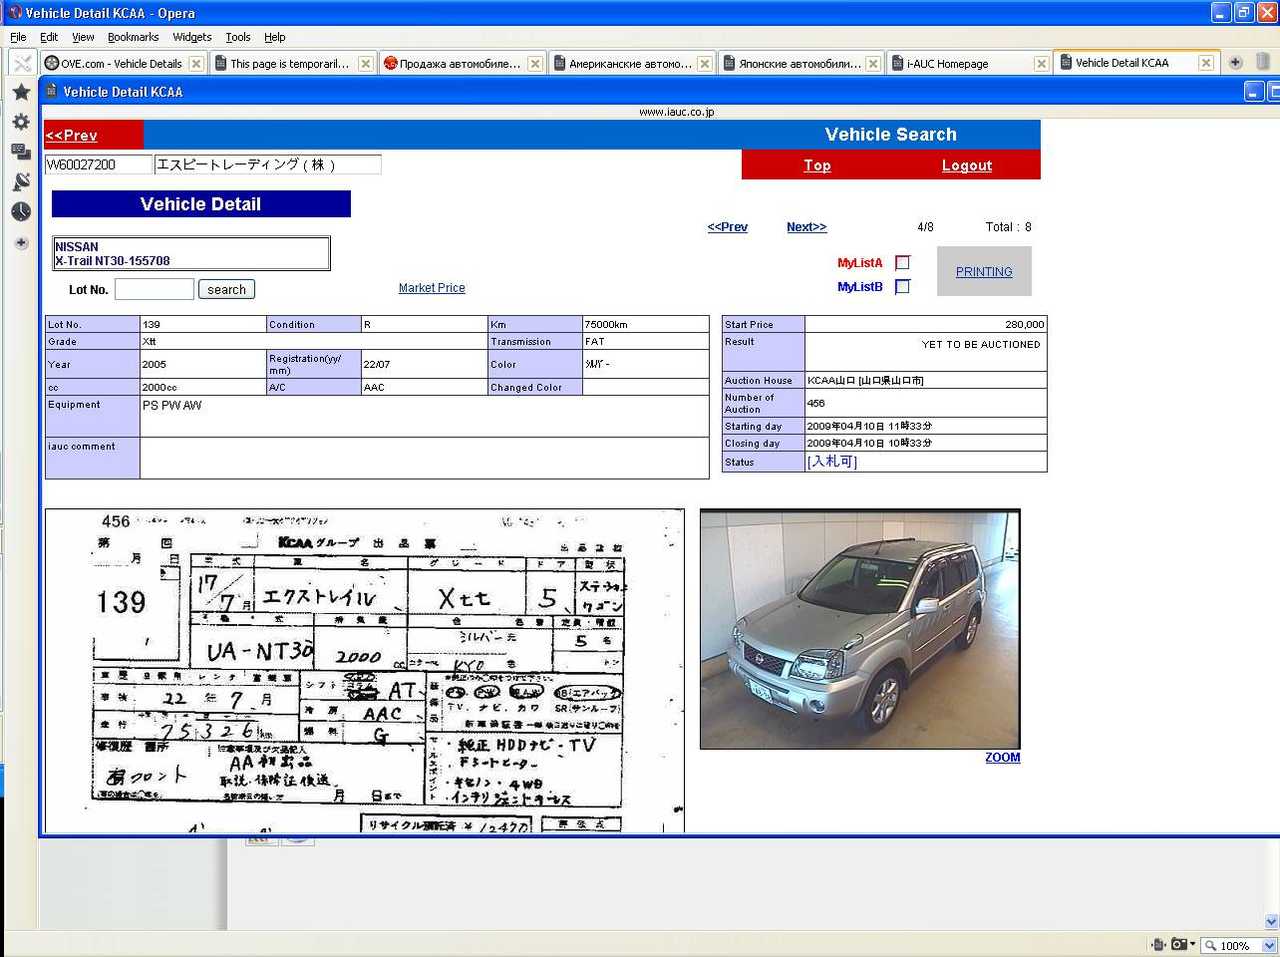Click the blue <<Prev pagination link

[x=727, y=227]
